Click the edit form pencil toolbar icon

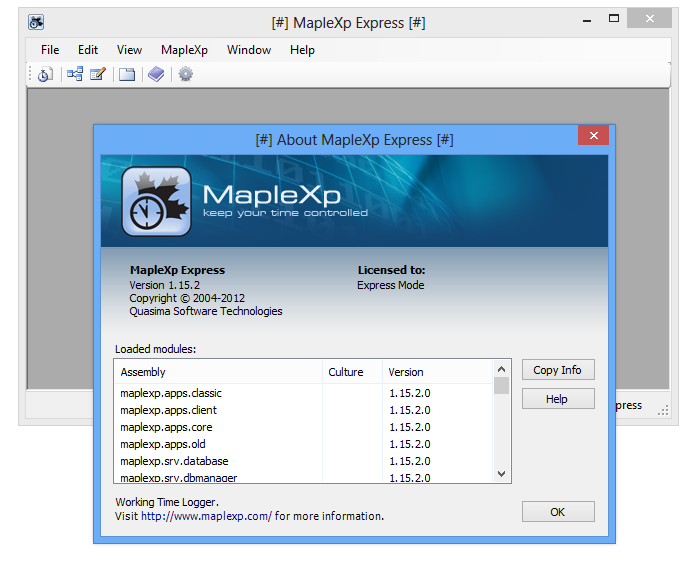click(x=98, y=74)
